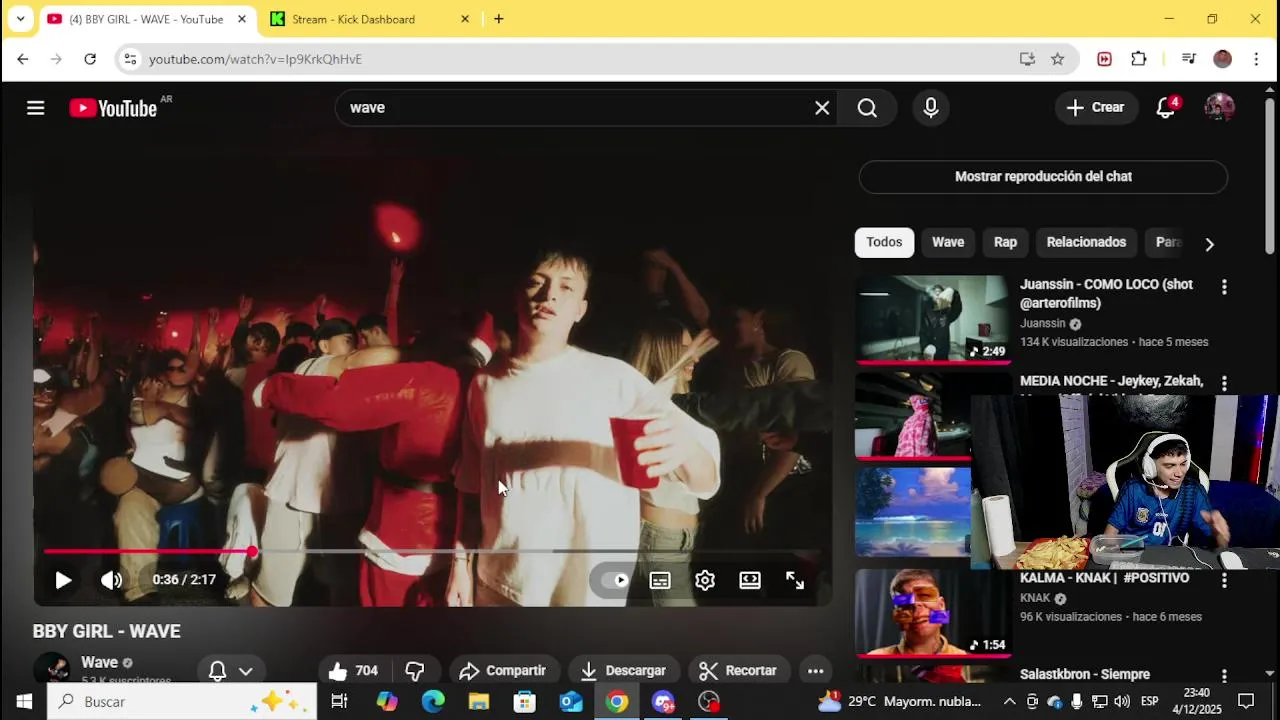Play the BBY GIRL video

(63, 580)
